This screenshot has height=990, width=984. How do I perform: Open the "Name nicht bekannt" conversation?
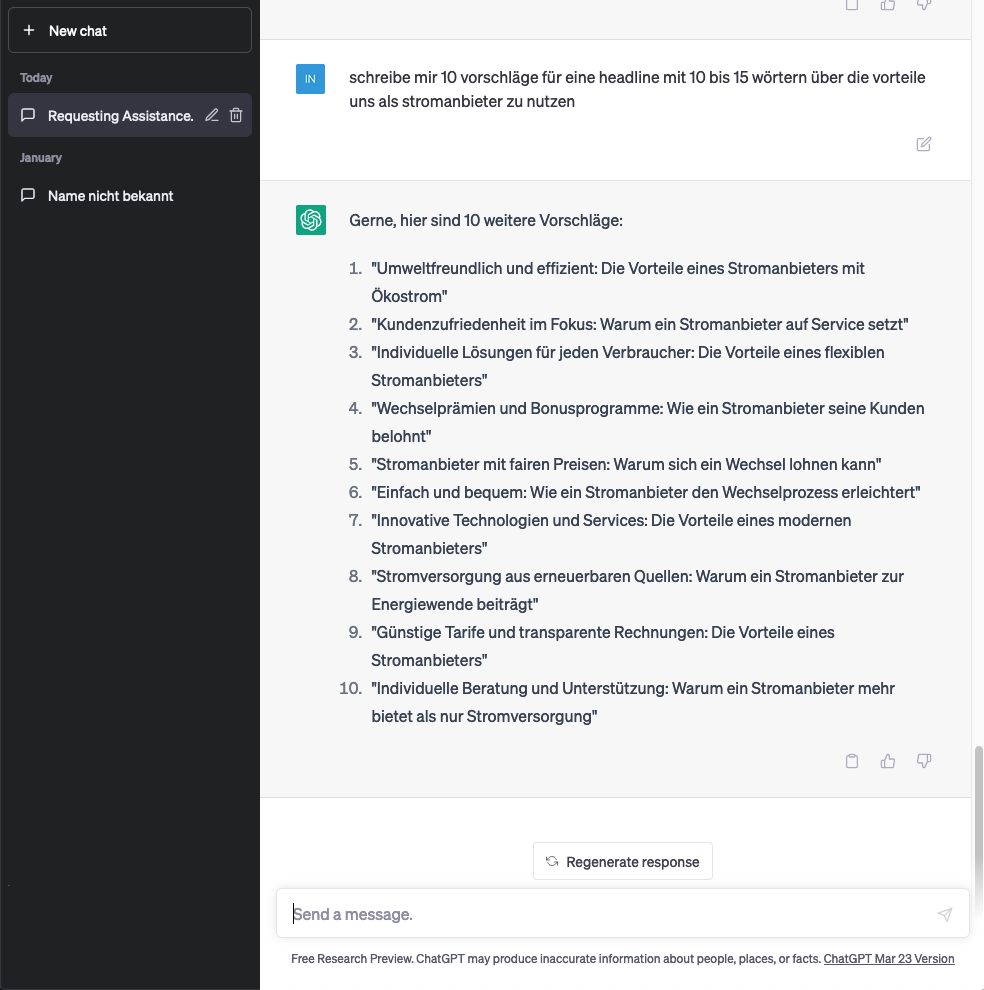coord(110,196)
